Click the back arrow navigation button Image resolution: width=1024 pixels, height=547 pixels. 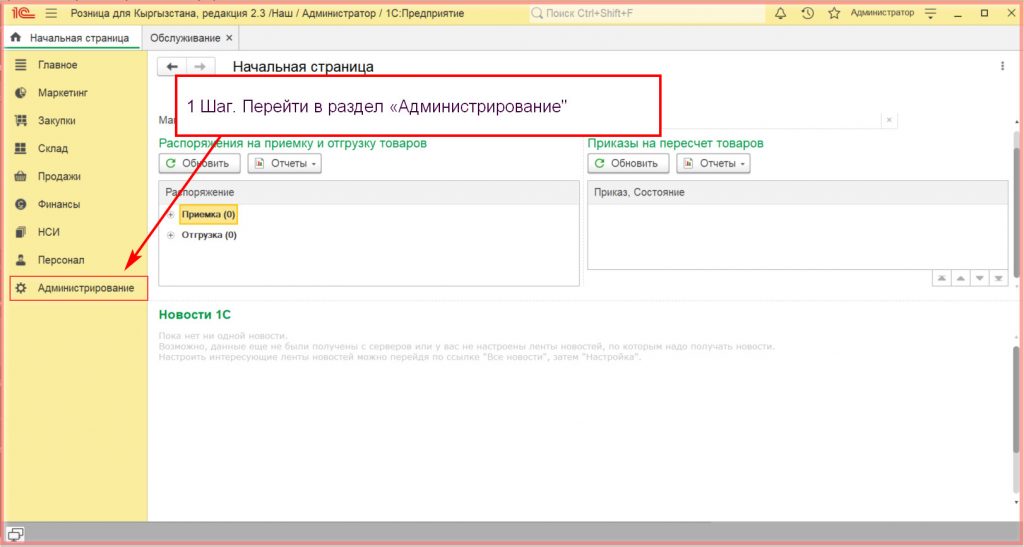click(172, 66)
